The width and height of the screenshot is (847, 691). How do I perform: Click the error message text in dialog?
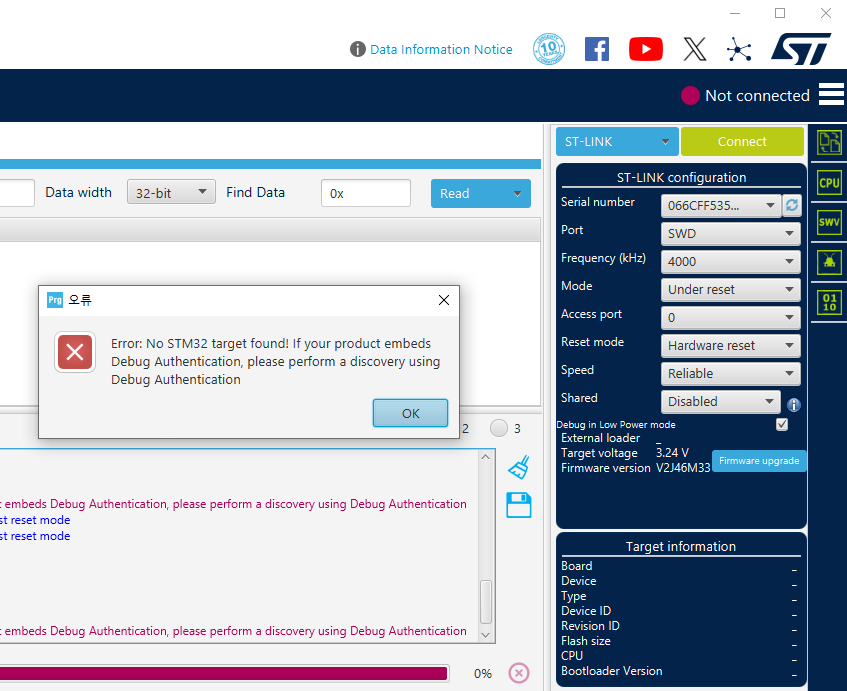pos(275,361)
